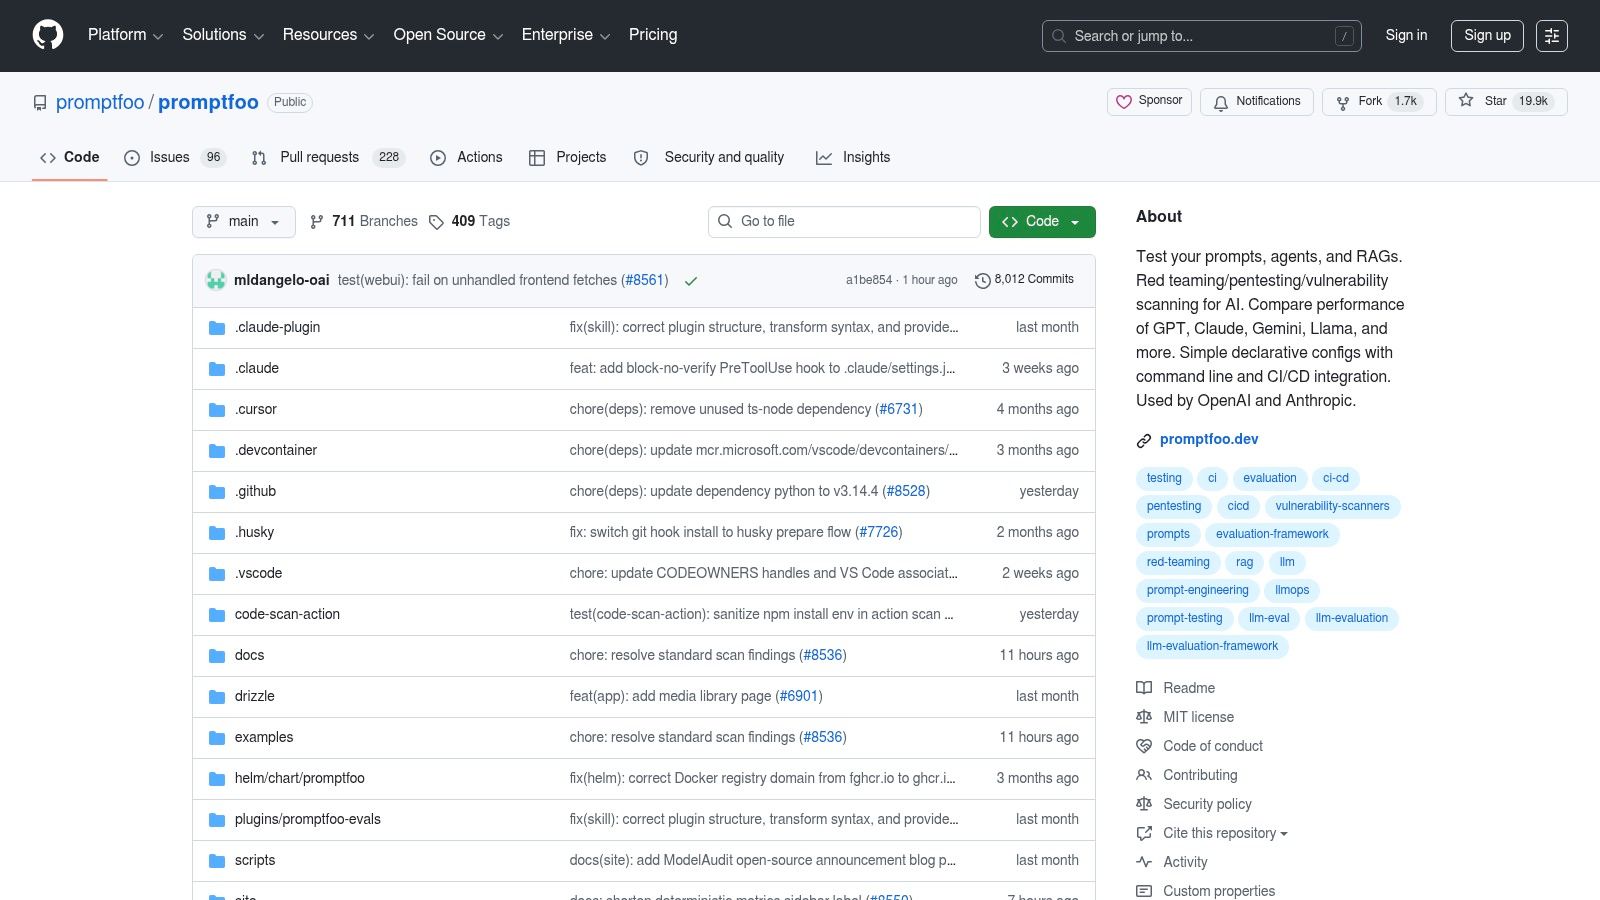Click the drizzle folder icon

tap(217, 697)
